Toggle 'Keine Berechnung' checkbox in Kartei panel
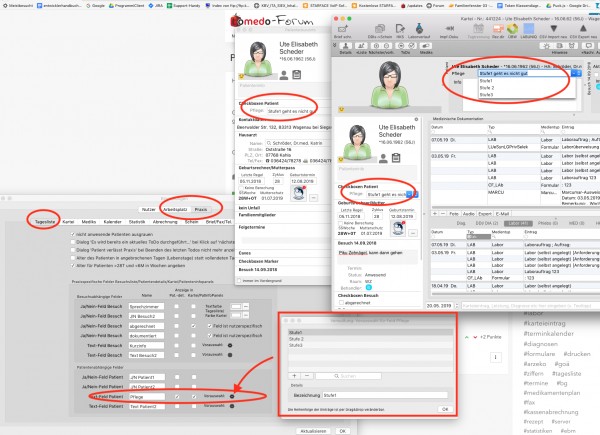The width and height of the screenshot is (600, 435). click(x=341, y=223)
